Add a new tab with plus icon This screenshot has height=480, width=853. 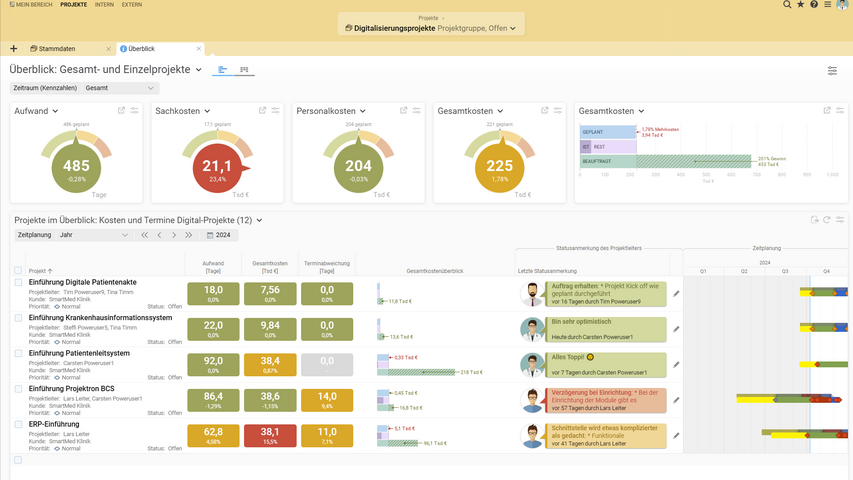(14, 48)
